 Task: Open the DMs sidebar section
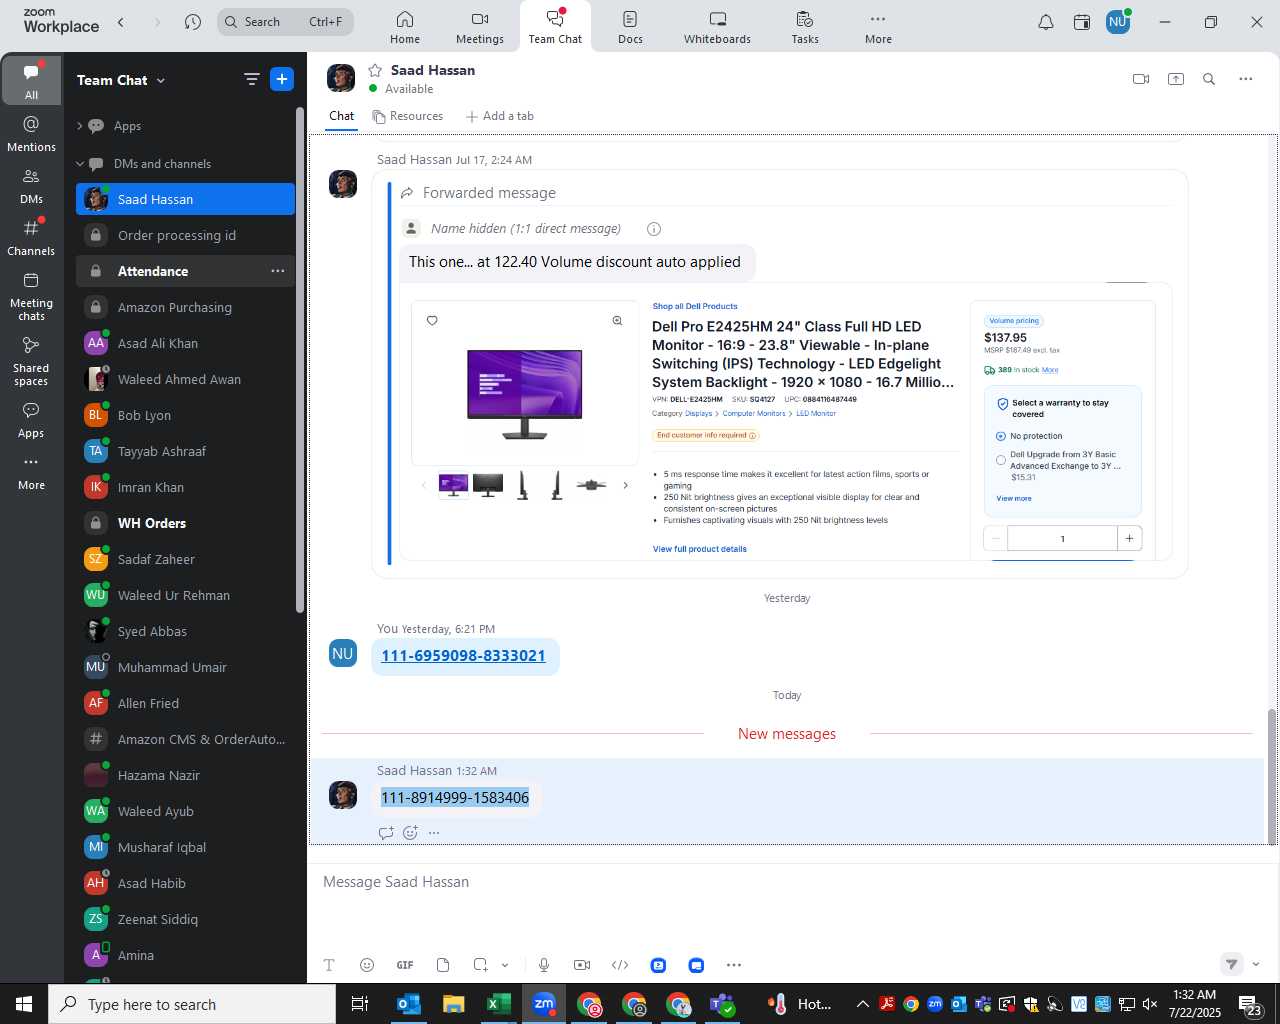coord(31,185)
